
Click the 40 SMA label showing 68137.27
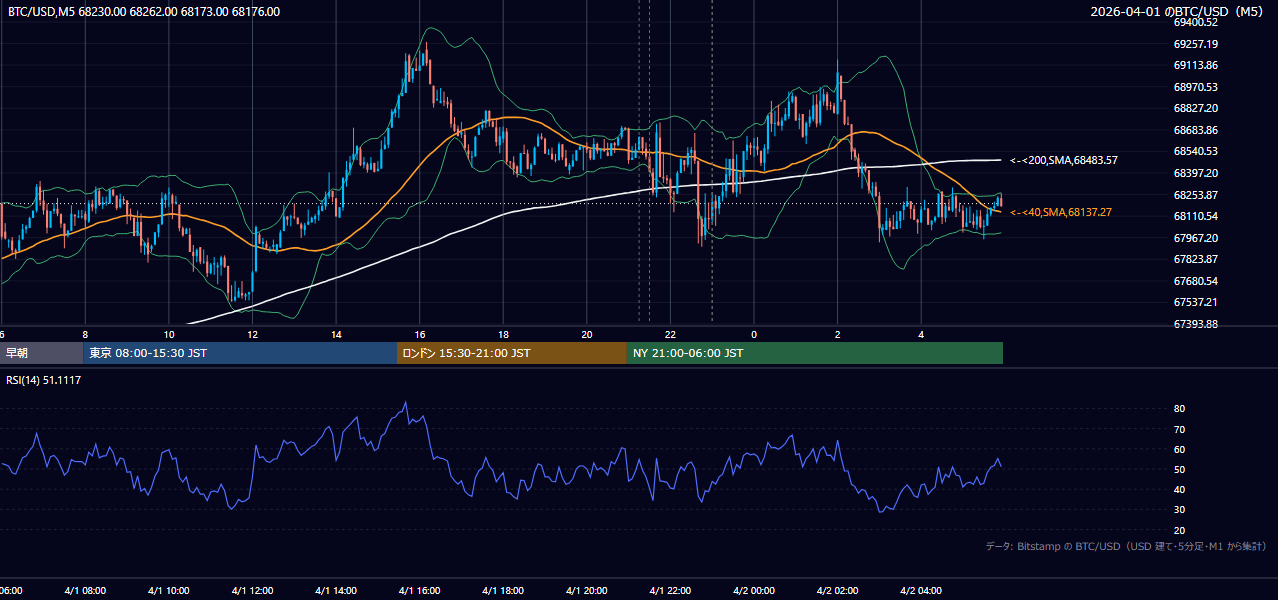pos(1061,212)
